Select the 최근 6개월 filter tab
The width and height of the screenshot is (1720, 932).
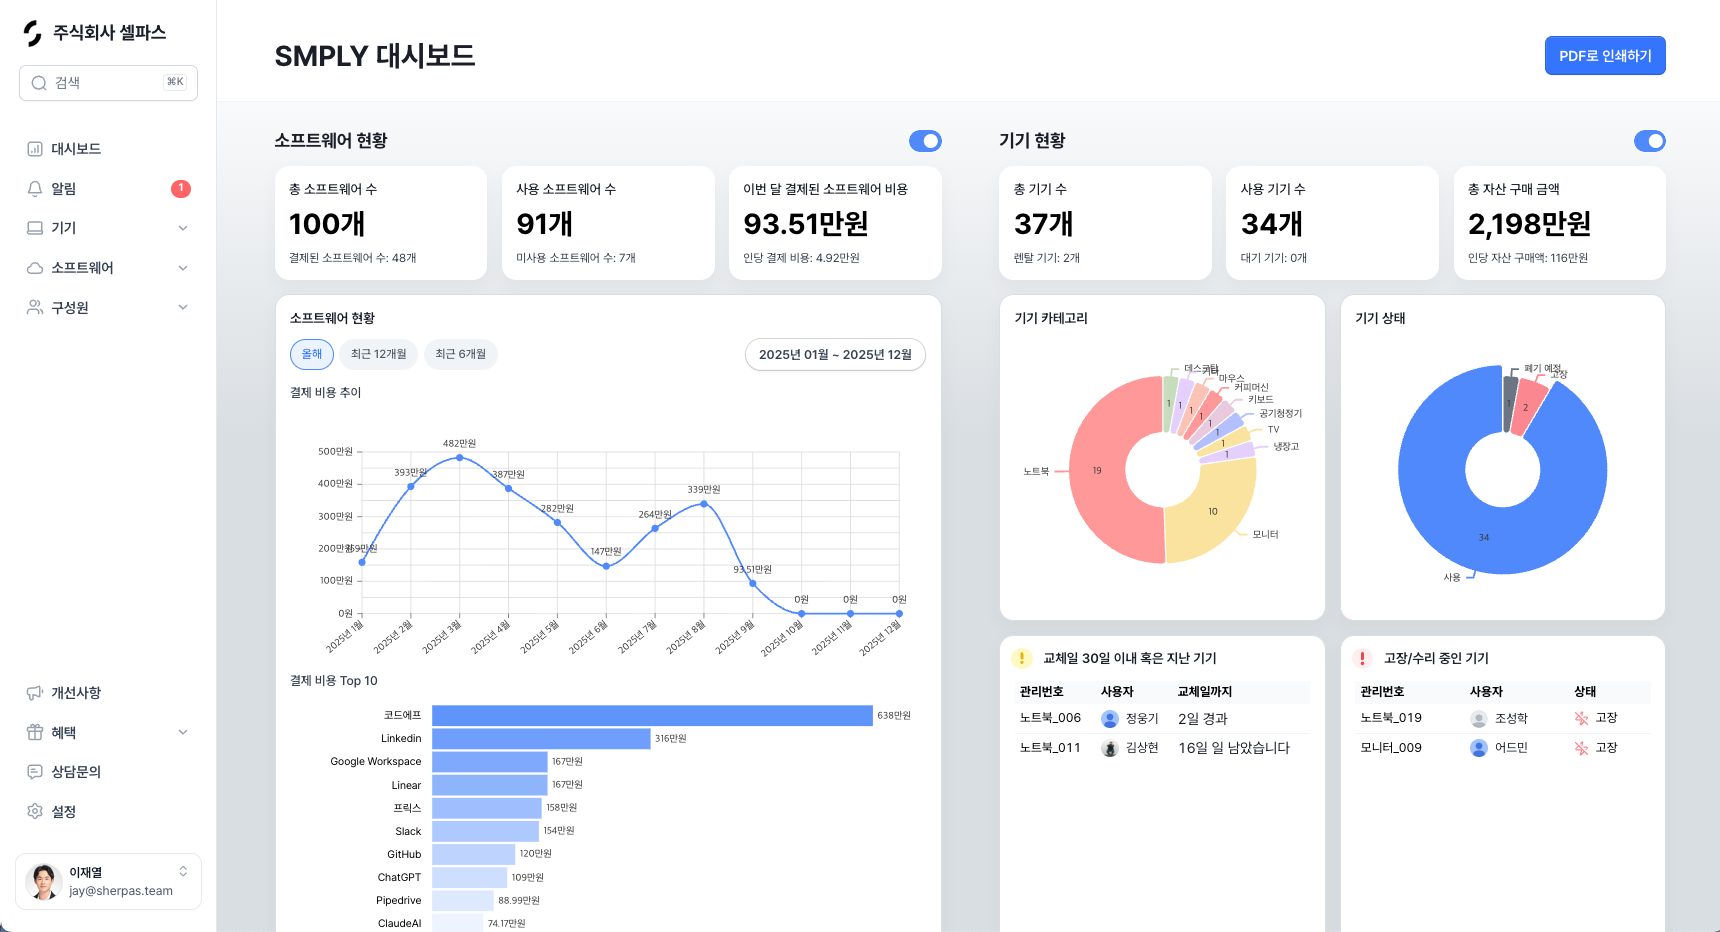point(461,354)
